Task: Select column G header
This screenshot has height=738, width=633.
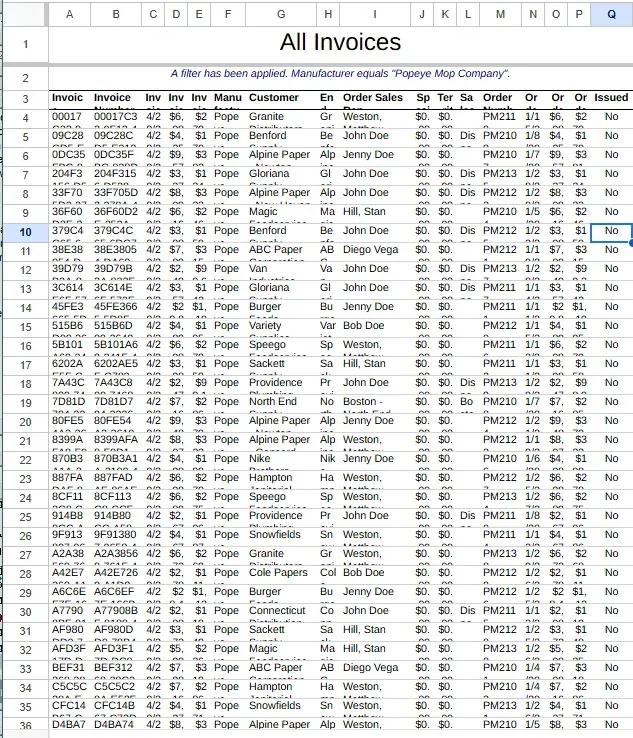Action: click(281, 14)
